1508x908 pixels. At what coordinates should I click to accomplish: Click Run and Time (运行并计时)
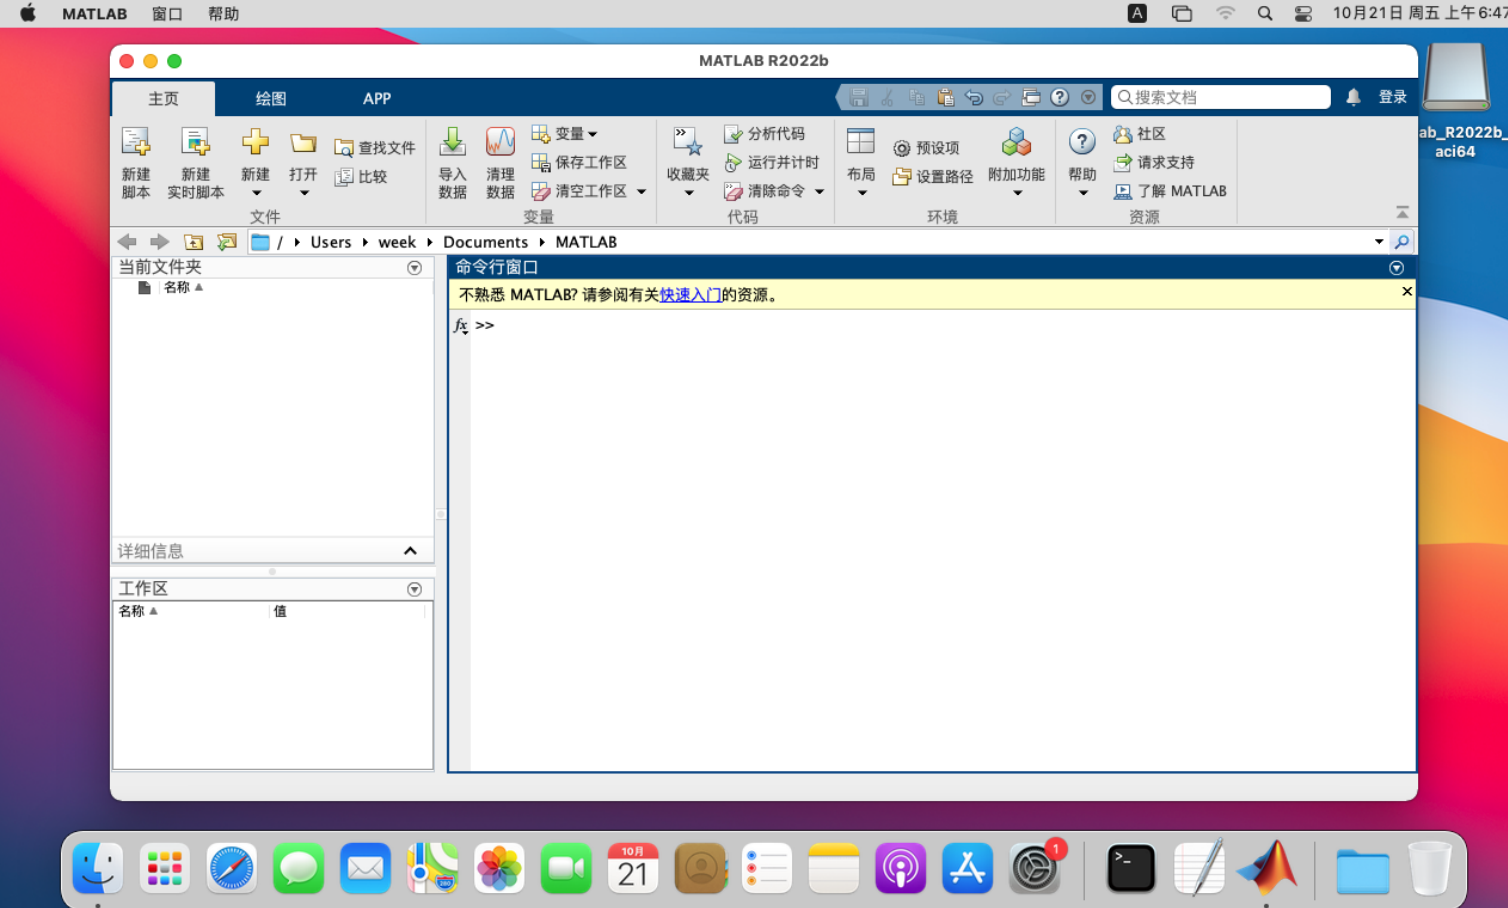(x=772, y=162)
